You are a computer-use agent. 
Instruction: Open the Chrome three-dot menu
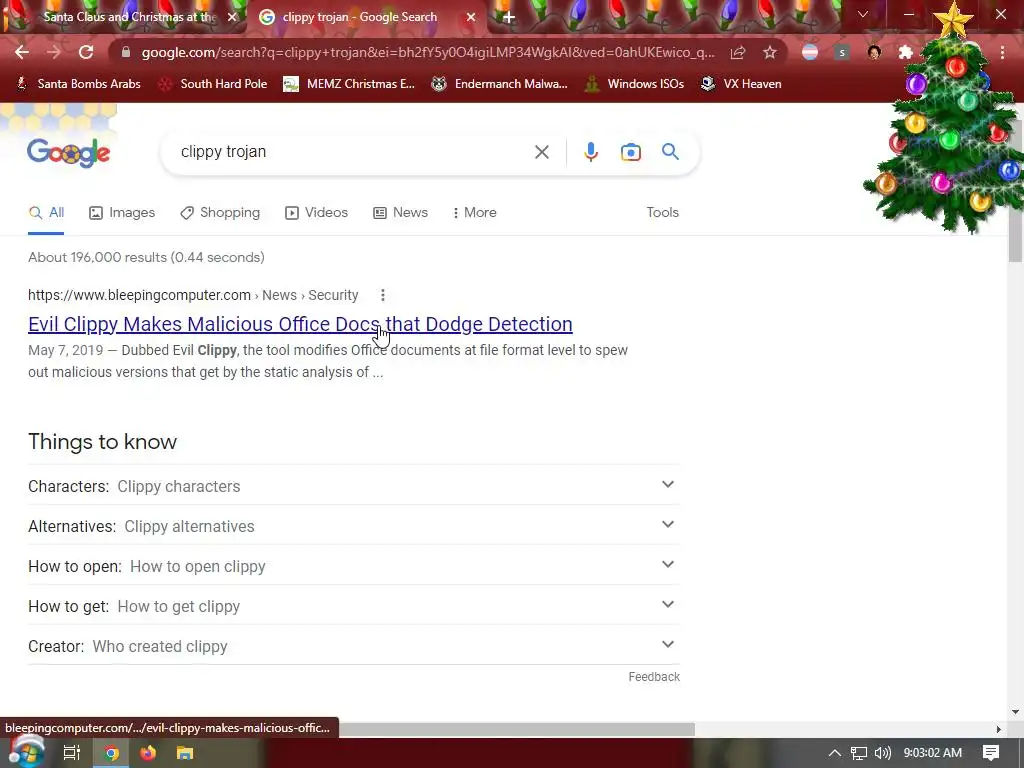point(1002,52)
